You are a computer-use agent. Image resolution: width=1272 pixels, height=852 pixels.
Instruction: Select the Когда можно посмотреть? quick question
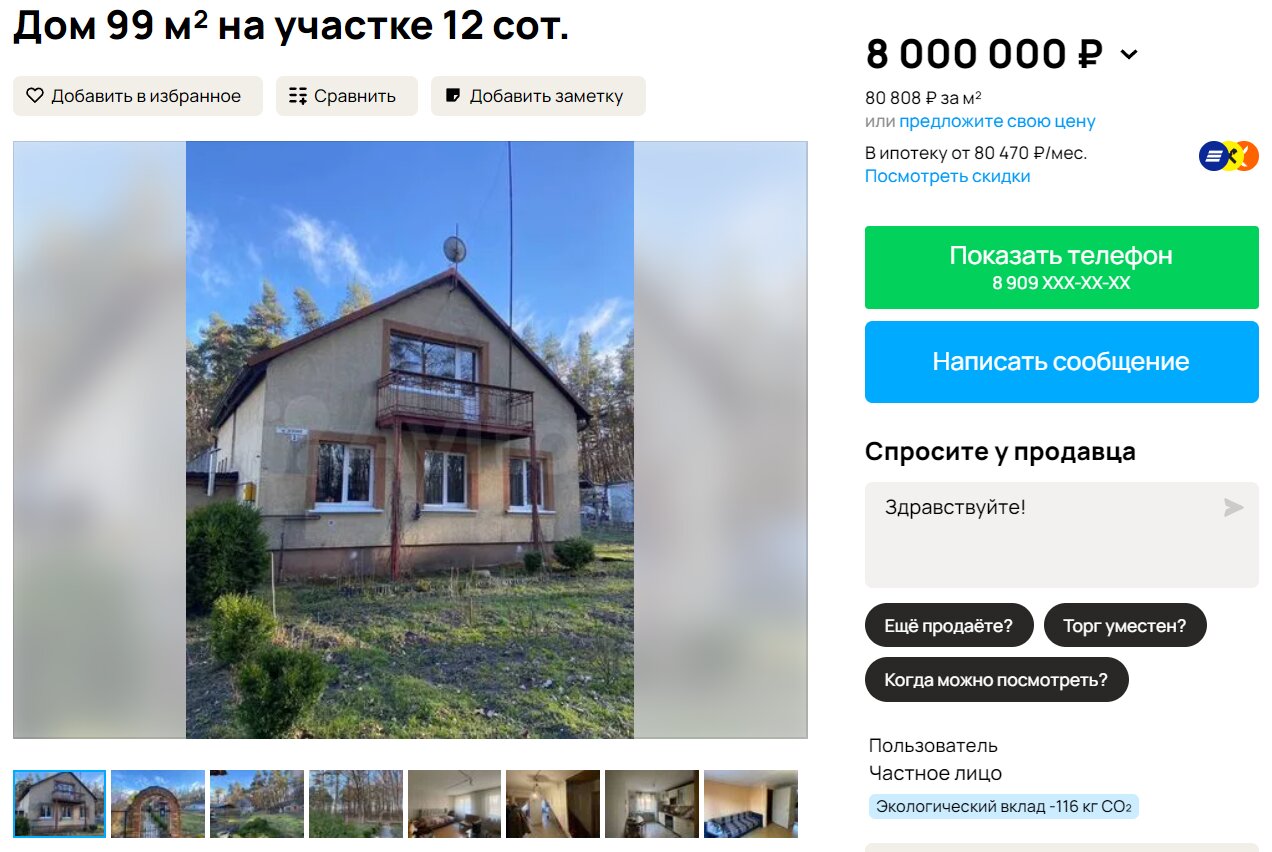[x=996, y=680]
